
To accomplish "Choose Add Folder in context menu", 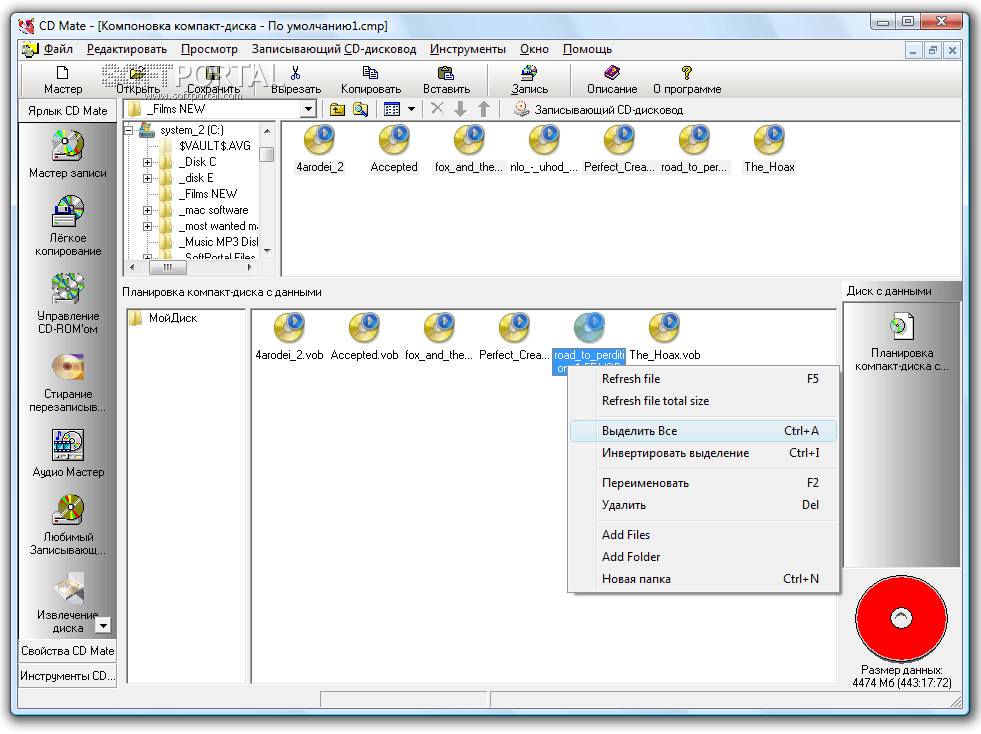I will coord(703,556).
